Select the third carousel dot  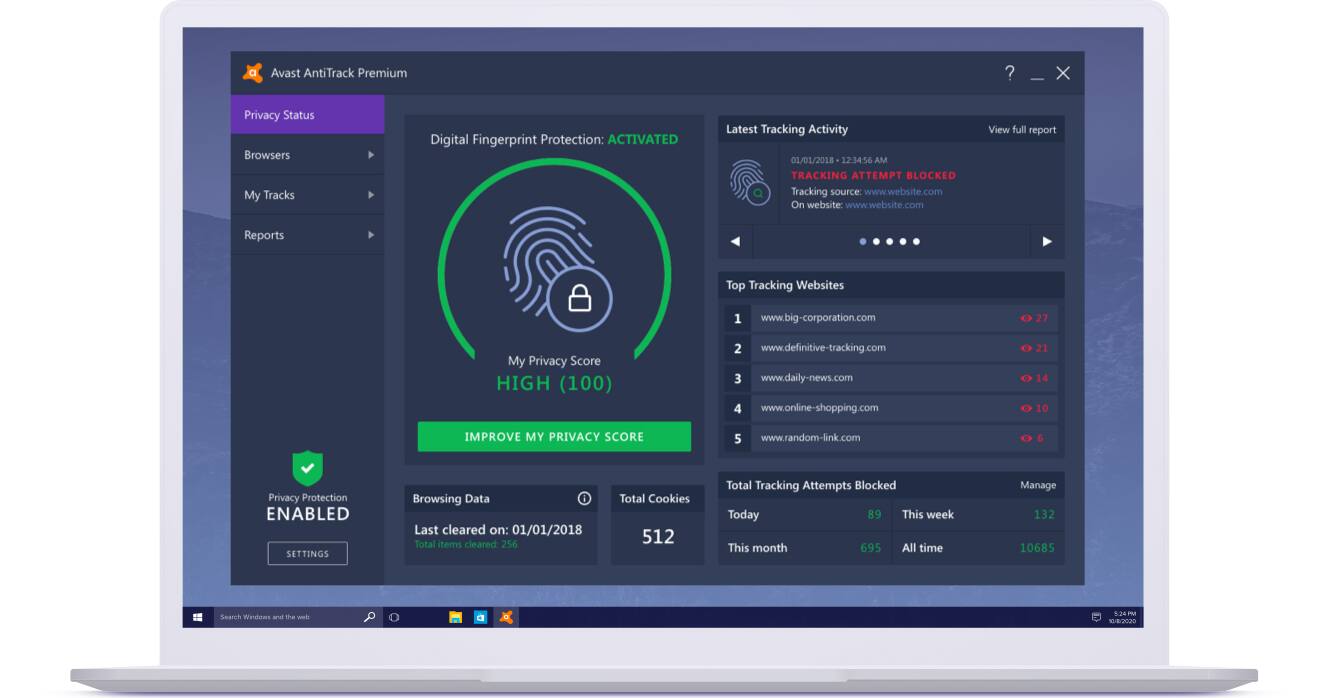(x=889, y=241)
